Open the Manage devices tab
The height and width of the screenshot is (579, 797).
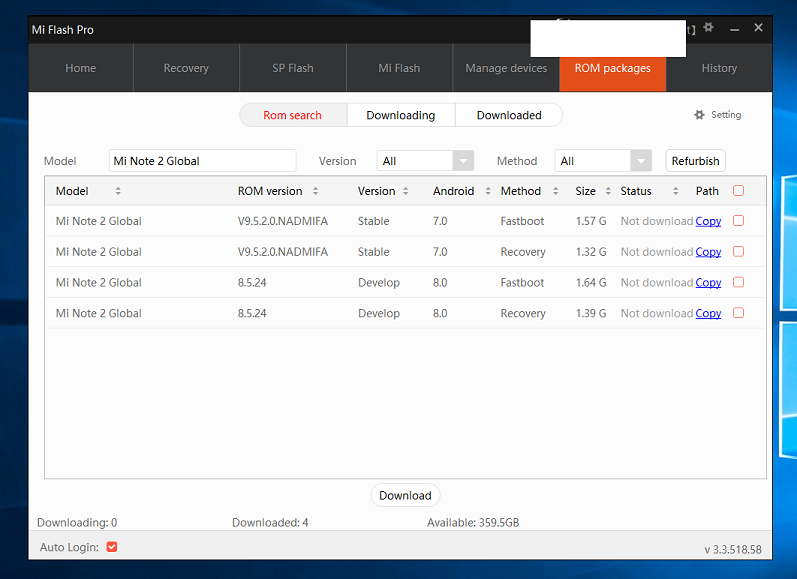click(506, 68)
